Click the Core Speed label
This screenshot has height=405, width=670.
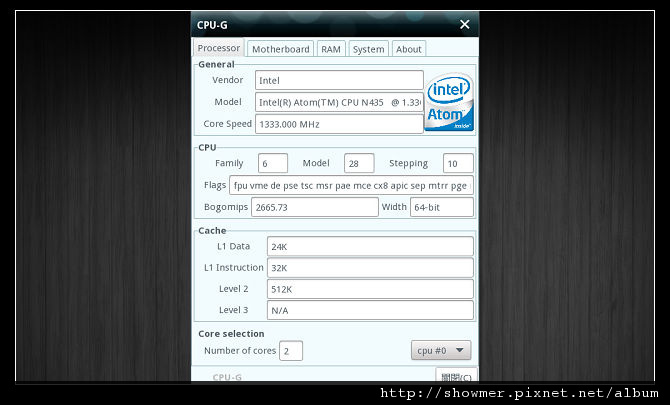228,124
